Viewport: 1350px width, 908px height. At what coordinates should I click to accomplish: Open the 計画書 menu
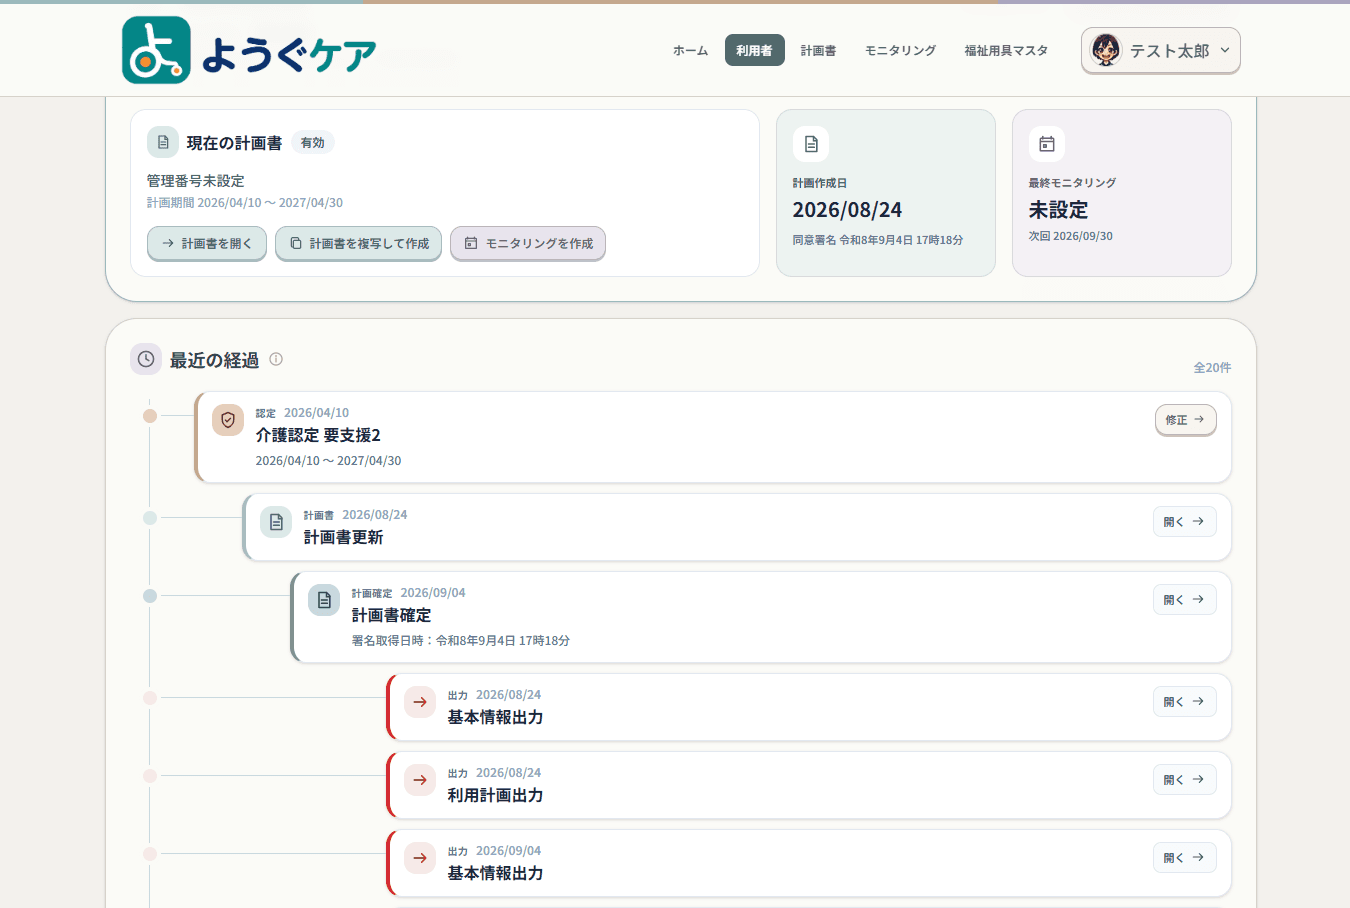818,50
